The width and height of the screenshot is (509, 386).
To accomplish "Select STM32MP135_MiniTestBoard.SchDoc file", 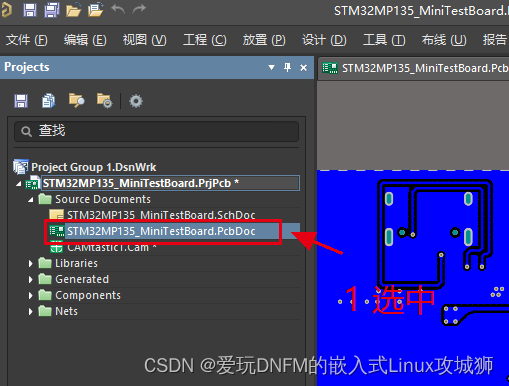I will pyautogui.click(x=161, y=215).
